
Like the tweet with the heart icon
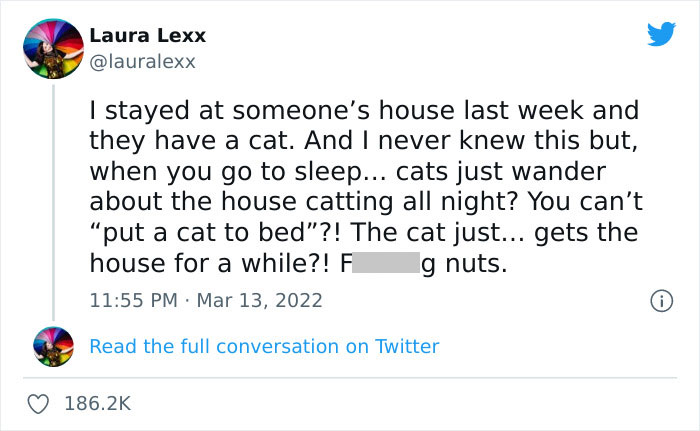pos(39,403)
